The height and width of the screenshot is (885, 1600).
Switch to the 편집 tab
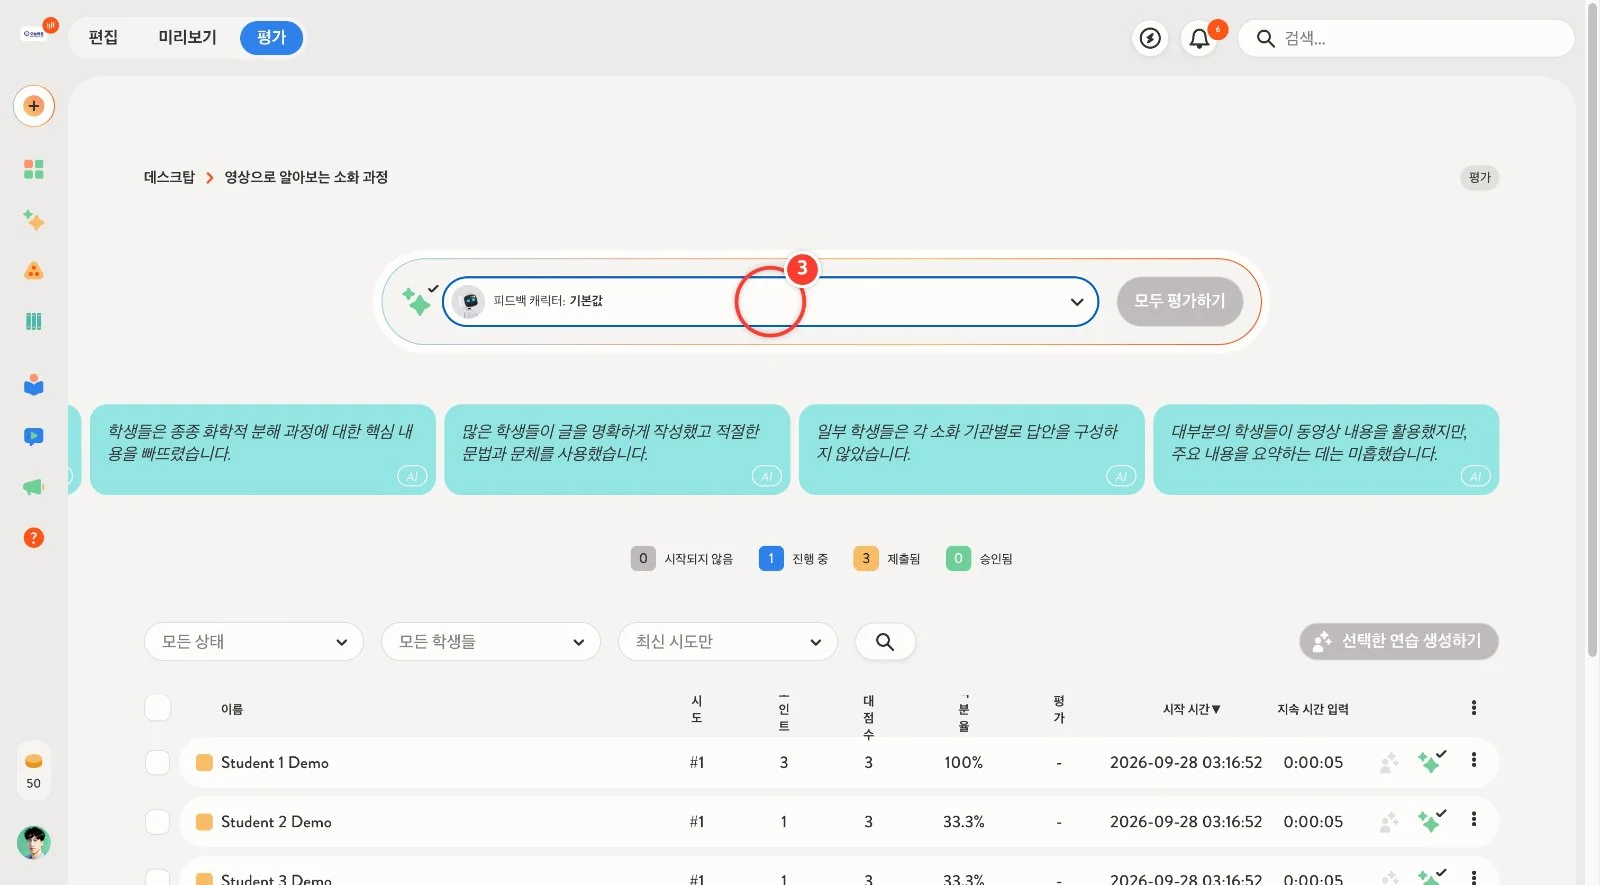pyautogui.click(x=103, y=38)
